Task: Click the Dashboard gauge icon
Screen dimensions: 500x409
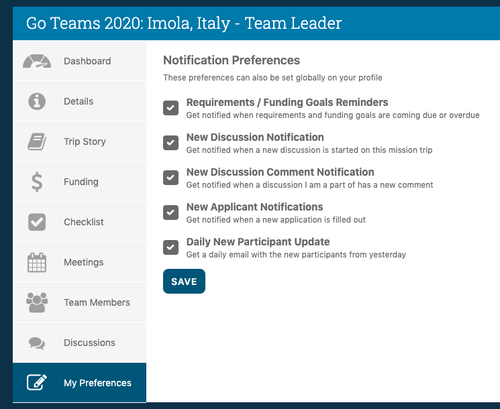Action: click(x=37, y=61)
